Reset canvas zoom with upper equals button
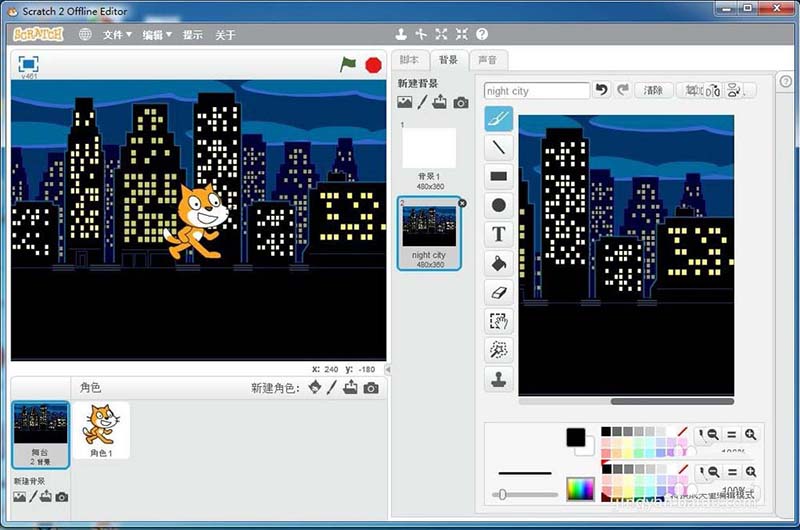This screenshot has width=800, height=530. click(x=732, y=434)
